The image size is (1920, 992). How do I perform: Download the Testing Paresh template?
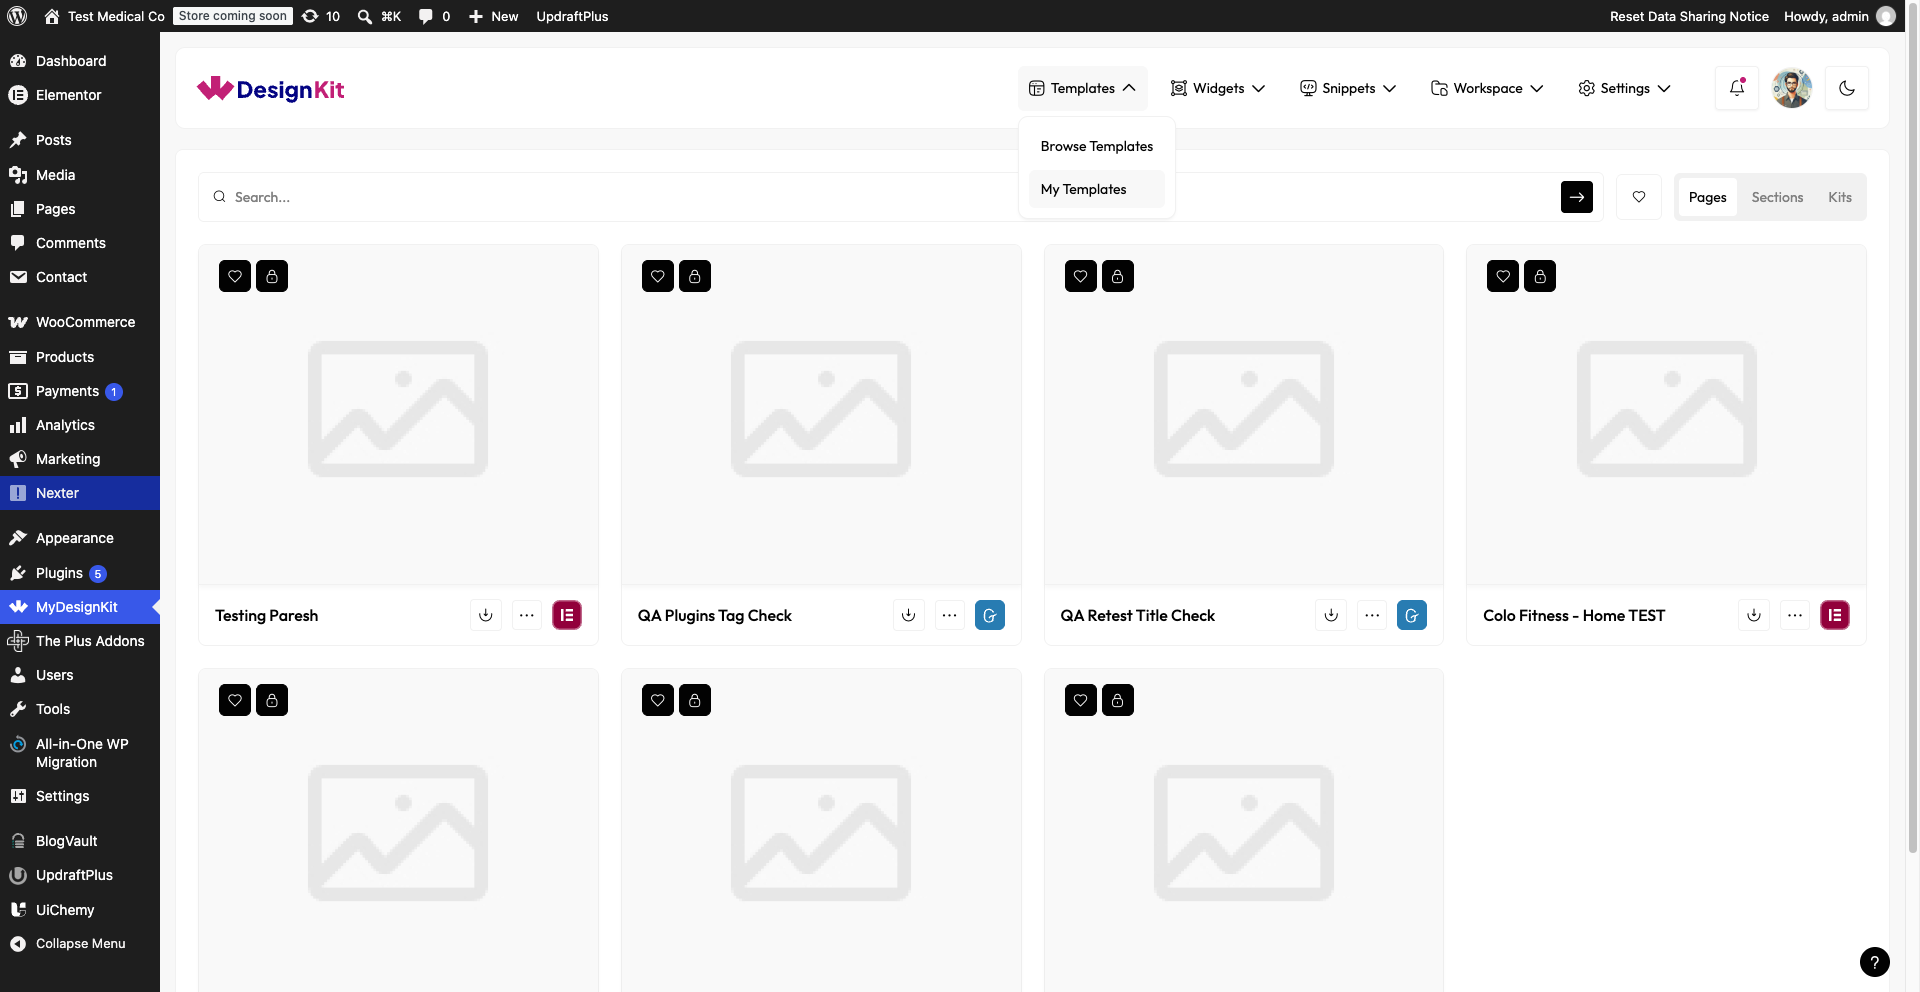486,615
